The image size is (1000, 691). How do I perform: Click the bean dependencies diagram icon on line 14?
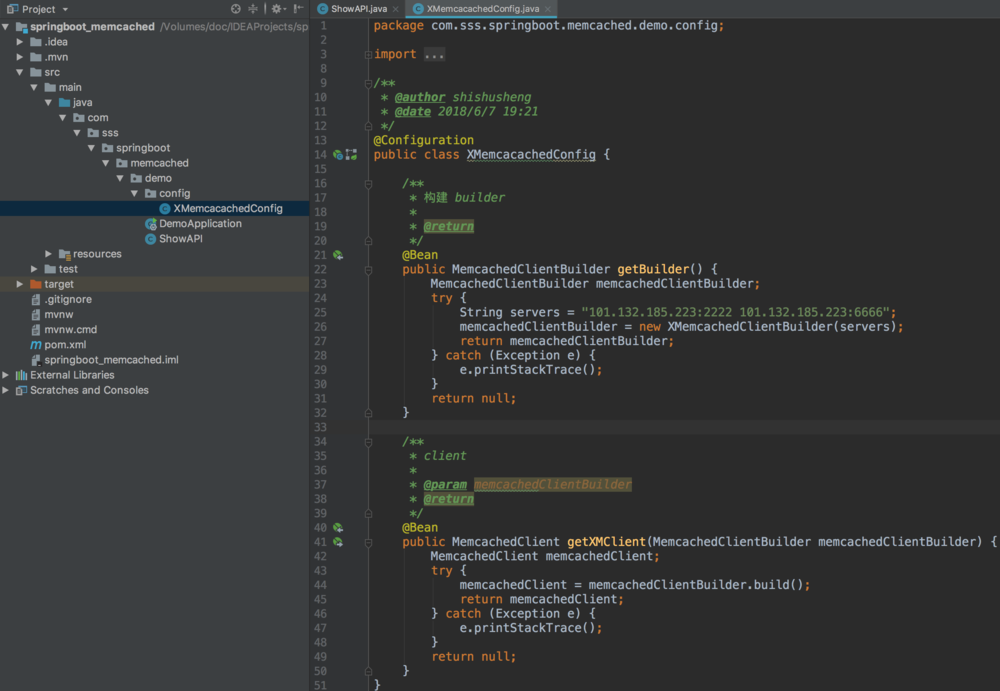click(351, 155)
